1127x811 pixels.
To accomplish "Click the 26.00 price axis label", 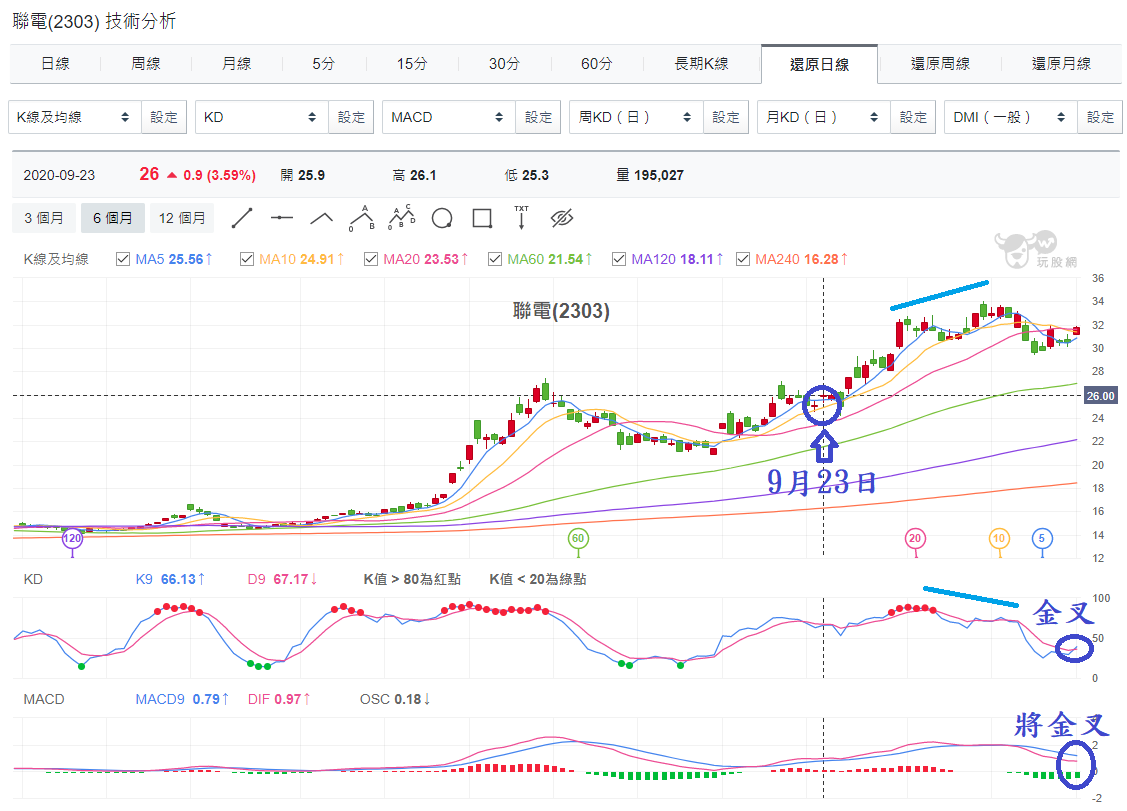I will (1100, 396).
